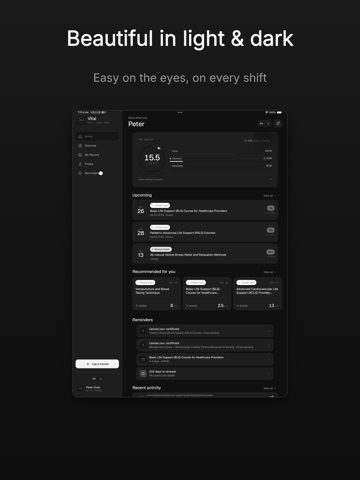Screen dimensions: 360x480
Task: Open the Herbal Stress Relief course dated 13
Action: click(205, 254)
